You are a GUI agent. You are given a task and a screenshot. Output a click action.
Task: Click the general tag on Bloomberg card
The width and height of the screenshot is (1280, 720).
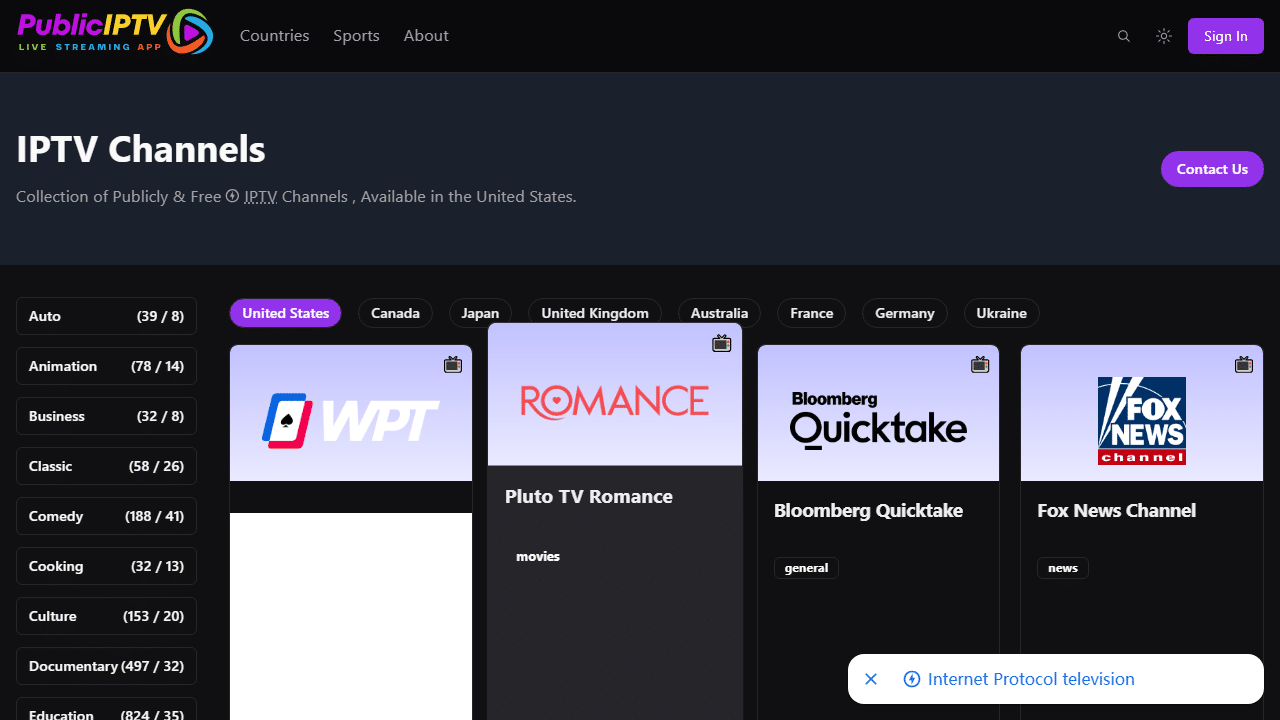[806, 568]
